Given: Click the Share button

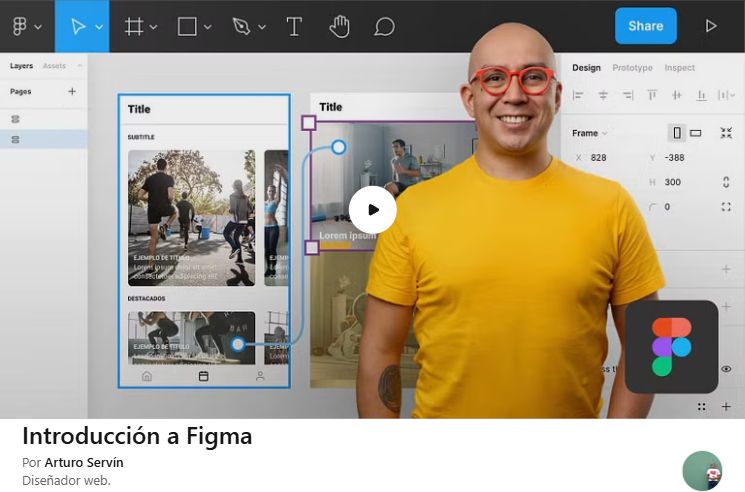Looking at the screenshot, I should click(646, 26).
